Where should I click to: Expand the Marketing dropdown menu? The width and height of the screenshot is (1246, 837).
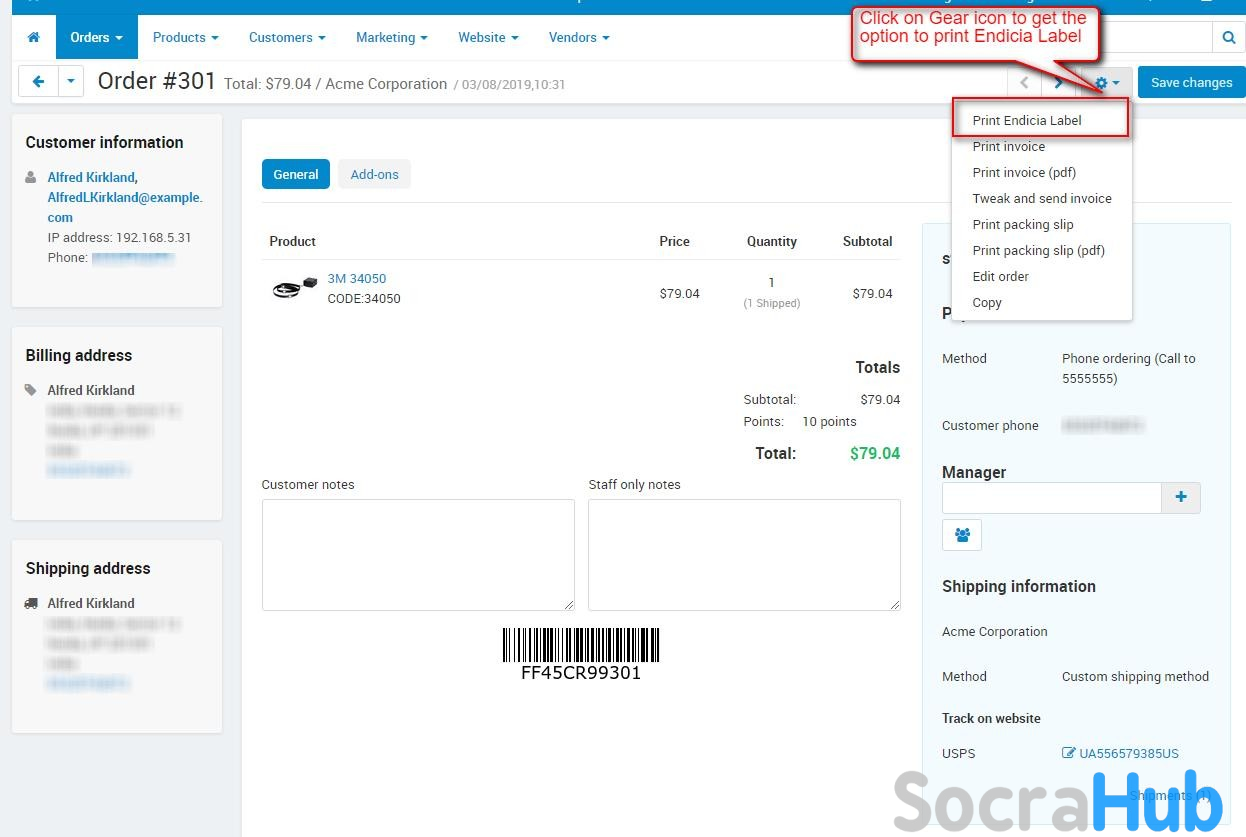click(391, 38)
